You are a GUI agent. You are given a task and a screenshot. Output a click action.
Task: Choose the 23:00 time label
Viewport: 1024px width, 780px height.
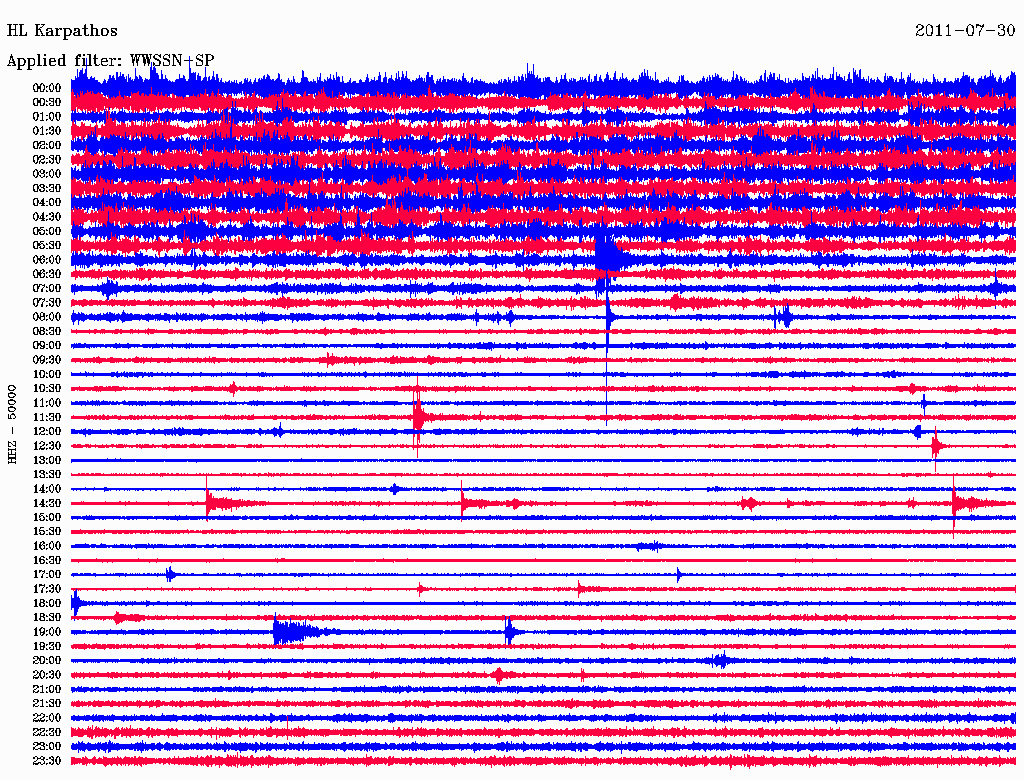(x=47, y=747)
